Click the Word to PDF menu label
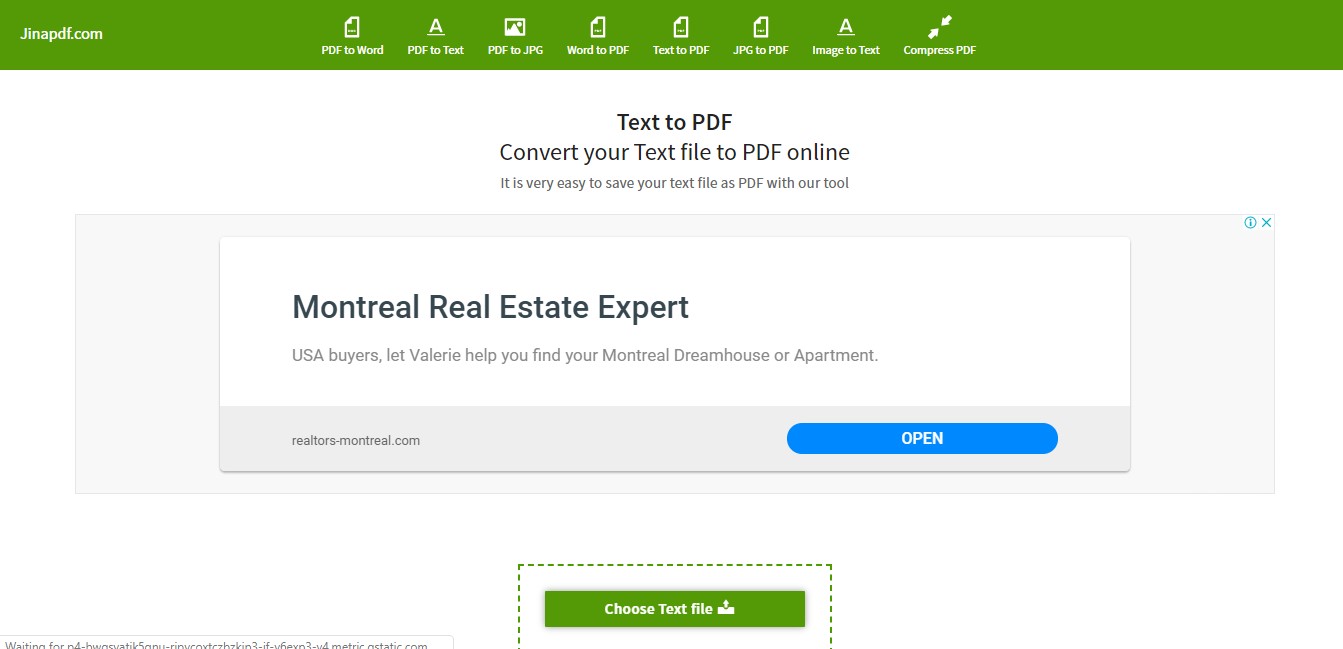Screen dimensions: 1343x649 pyautogui.click(x=598, y=50)
